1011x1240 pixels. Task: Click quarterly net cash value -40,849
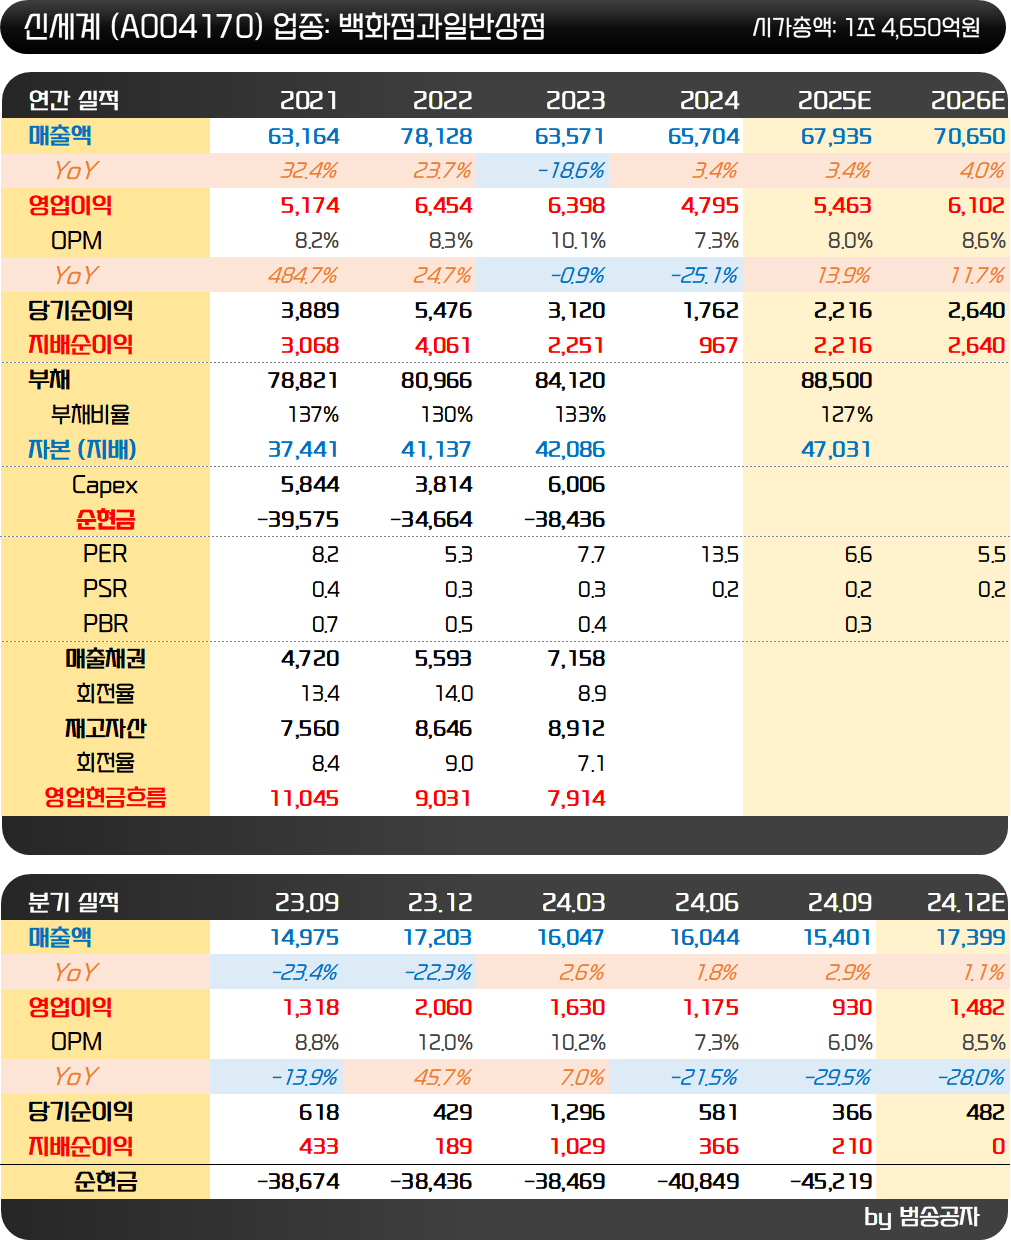698,1182
